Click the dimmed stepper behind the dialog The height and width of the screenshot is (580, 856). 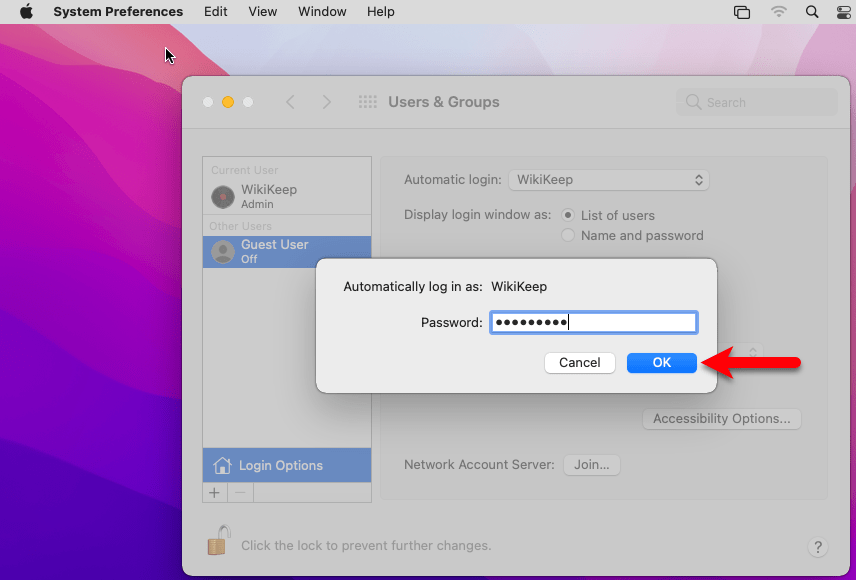[x=753, y=352]
